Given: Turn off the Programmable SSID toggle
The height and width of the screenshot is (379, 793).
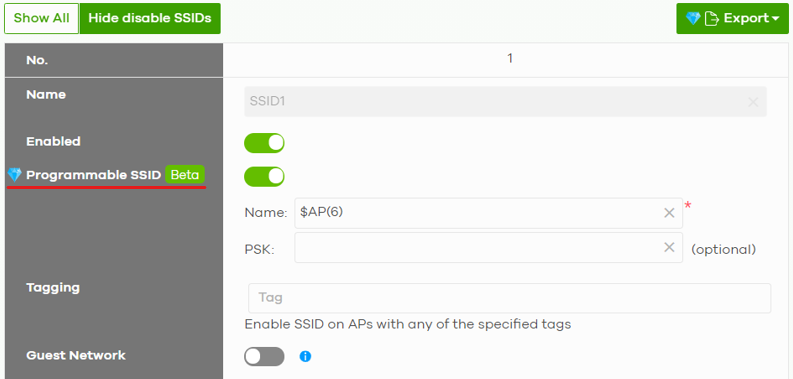Looking at the screenshot, I should point(264,177).
